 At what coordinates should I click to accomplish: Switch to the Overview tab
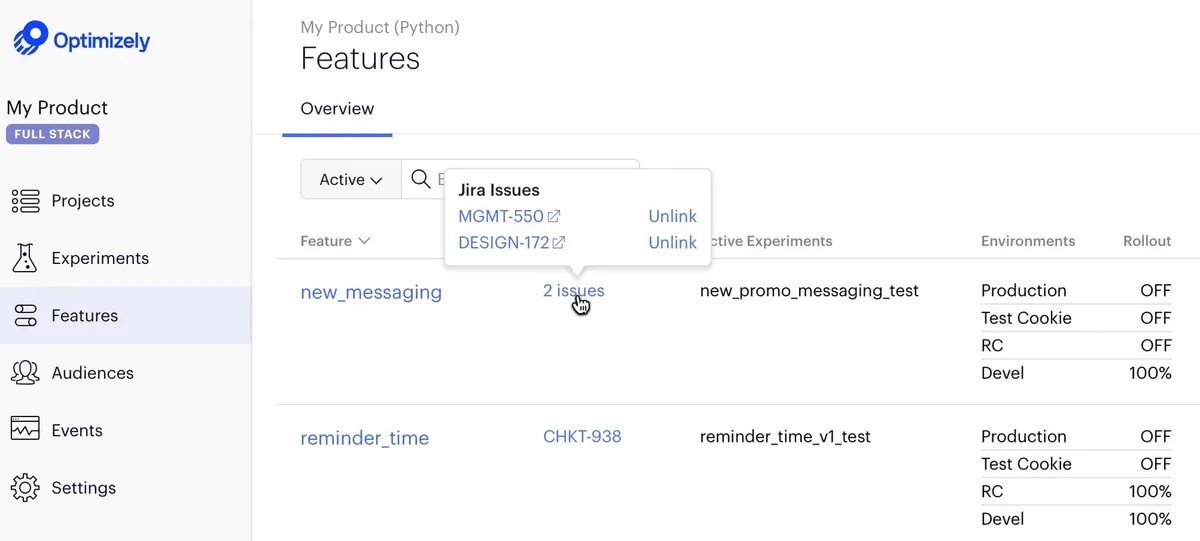point(337,109)
